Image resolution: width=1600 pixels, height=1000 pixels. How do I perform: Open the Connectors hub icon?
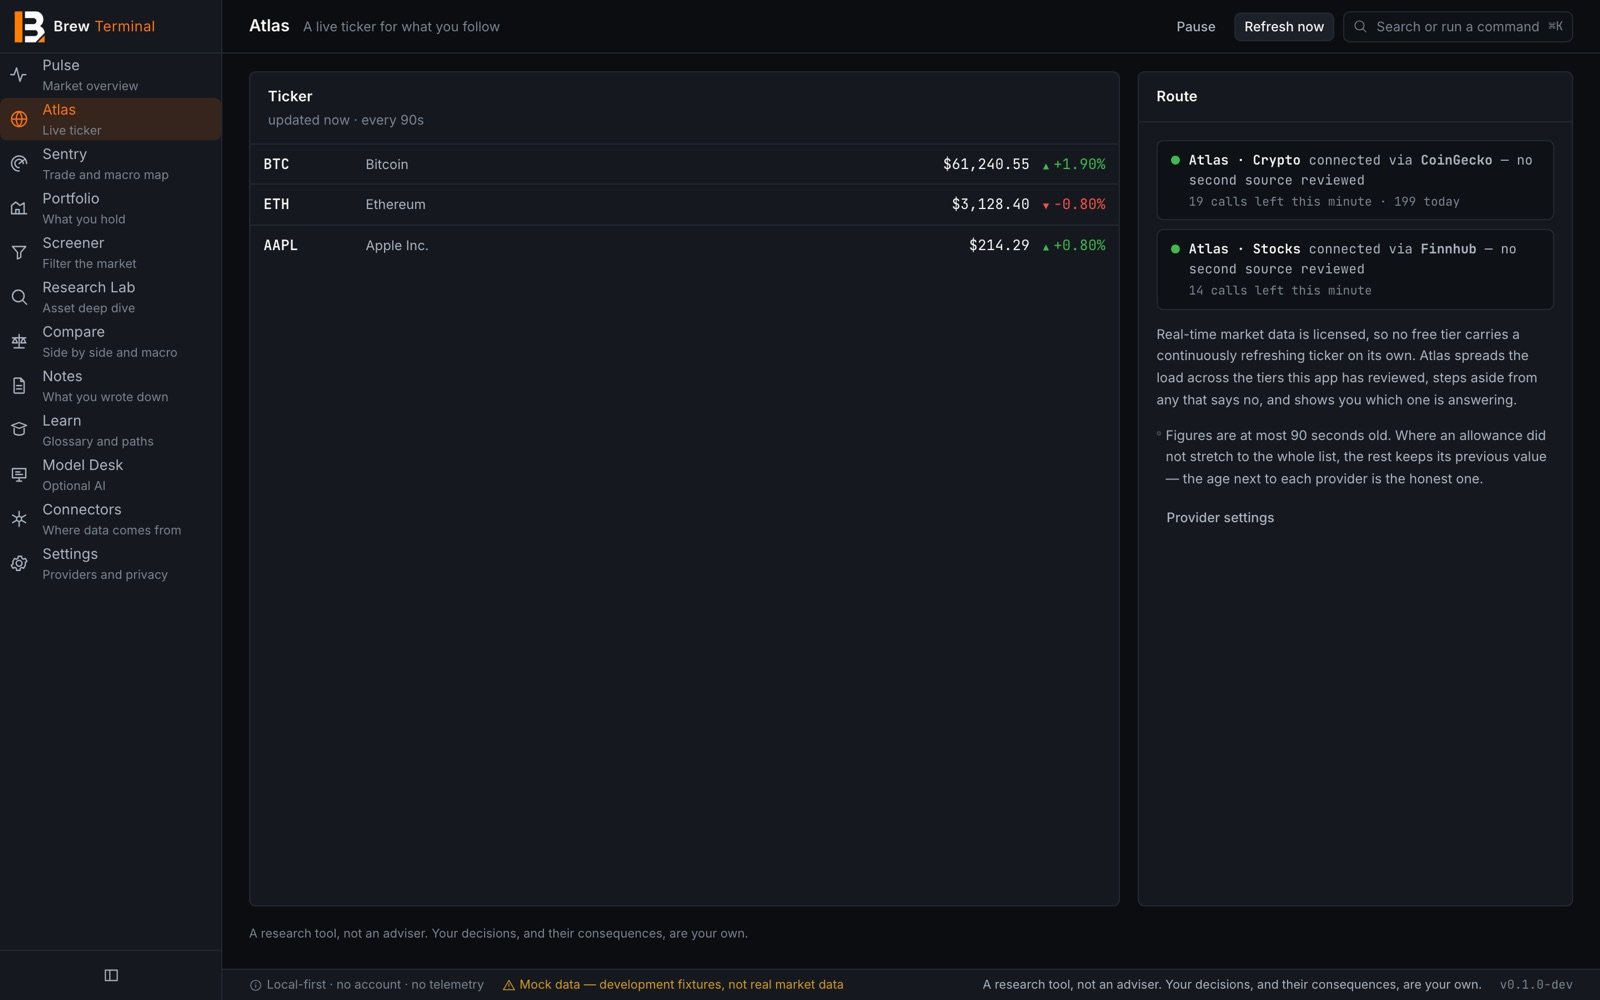pyautogui.click(x=19, y=519)
